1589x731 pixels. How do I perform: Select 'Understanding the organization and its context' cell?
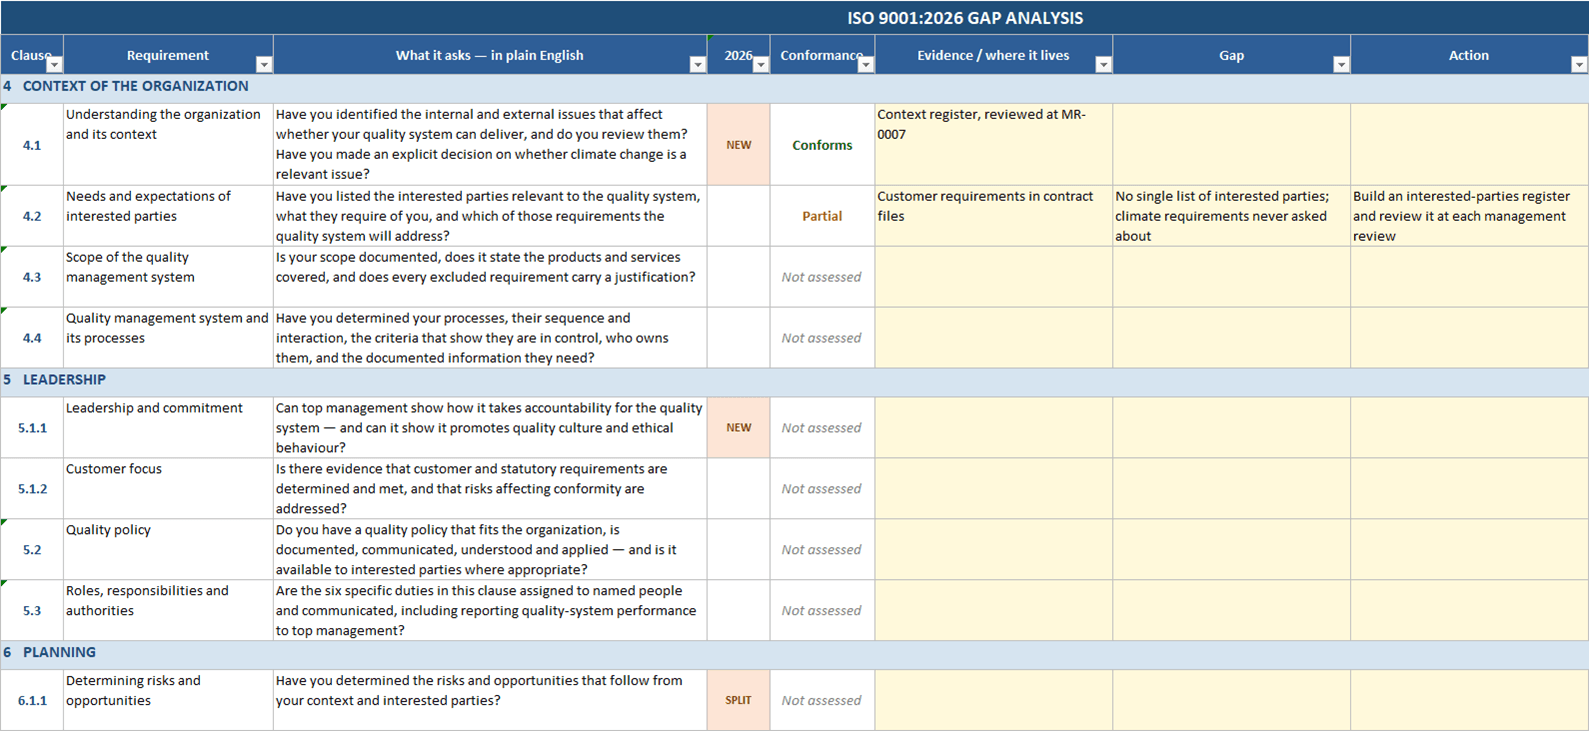(168, 145)
